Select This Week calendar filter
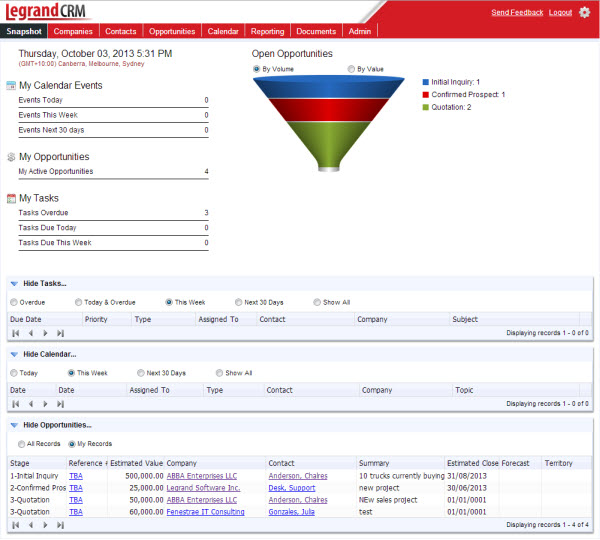 tap(71, 373)
